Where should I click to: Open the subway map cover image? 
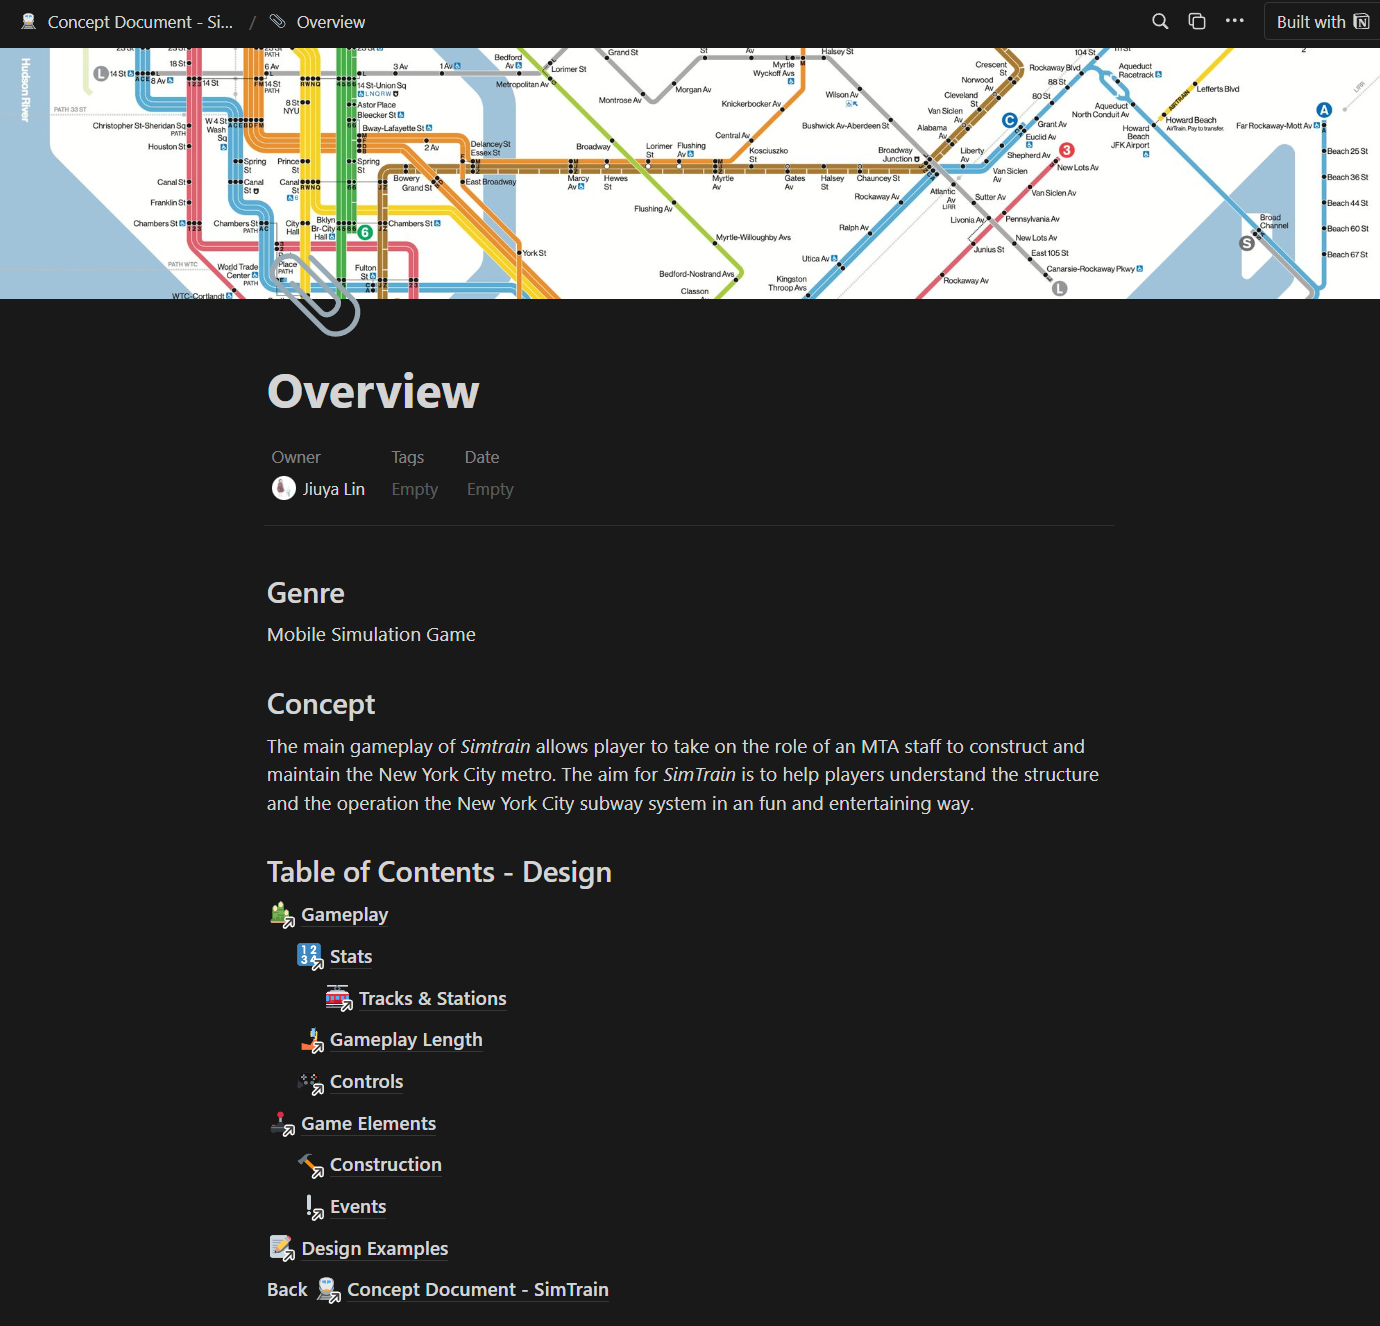(690, 173)
